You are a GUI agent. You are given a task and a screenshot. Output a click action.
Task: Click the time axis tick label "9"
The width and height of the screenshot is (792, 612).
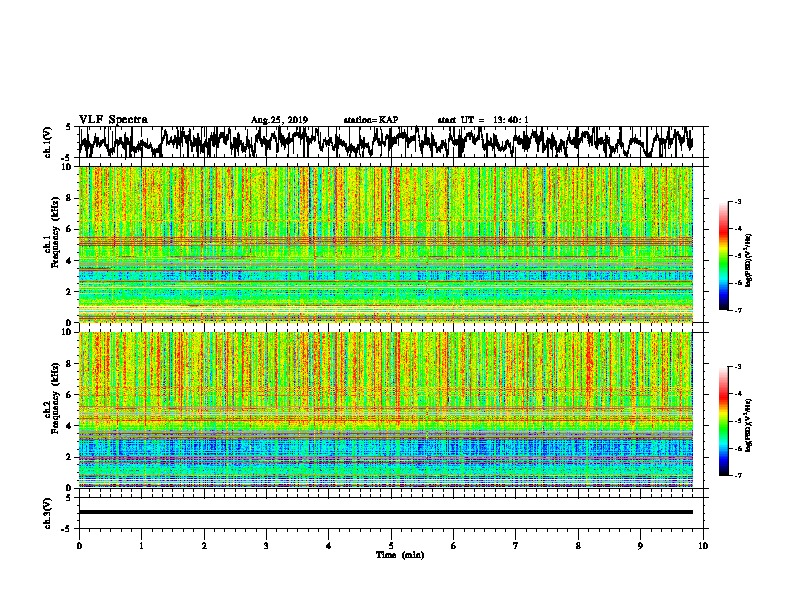click(640, 546)
